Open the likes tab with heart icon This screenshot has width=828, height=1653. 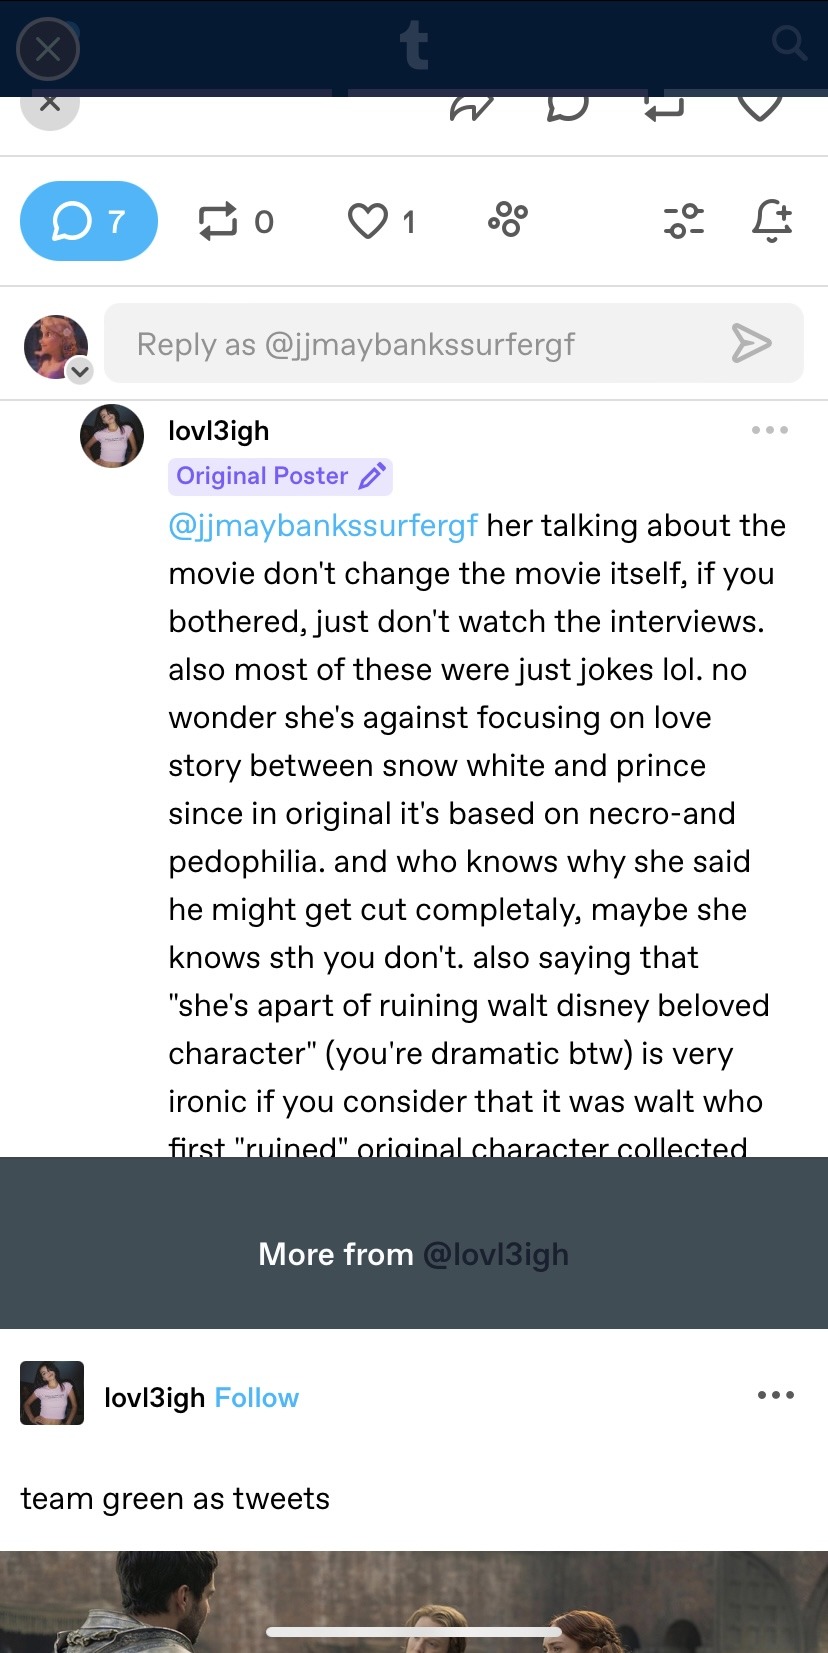coord(381,221)
